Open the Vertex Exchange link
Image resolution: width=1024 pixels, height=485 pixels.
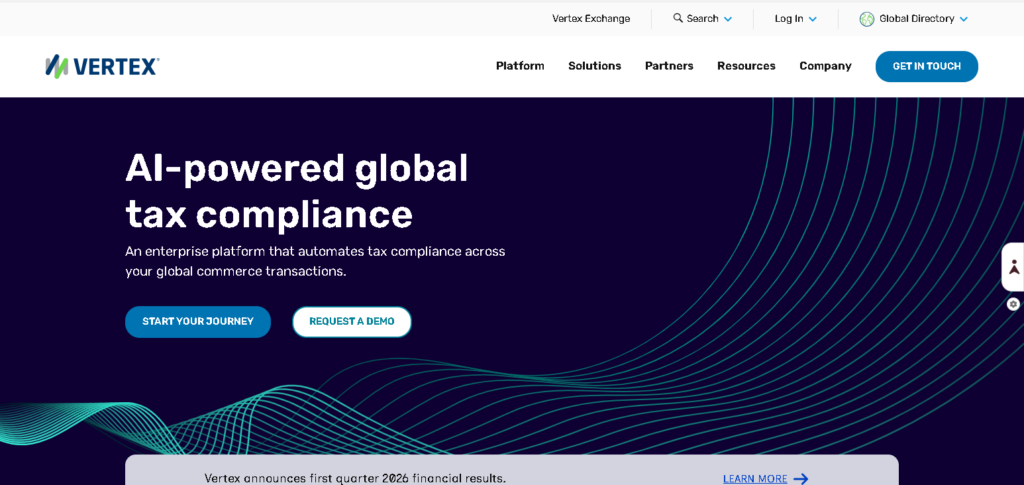point(591,18)
